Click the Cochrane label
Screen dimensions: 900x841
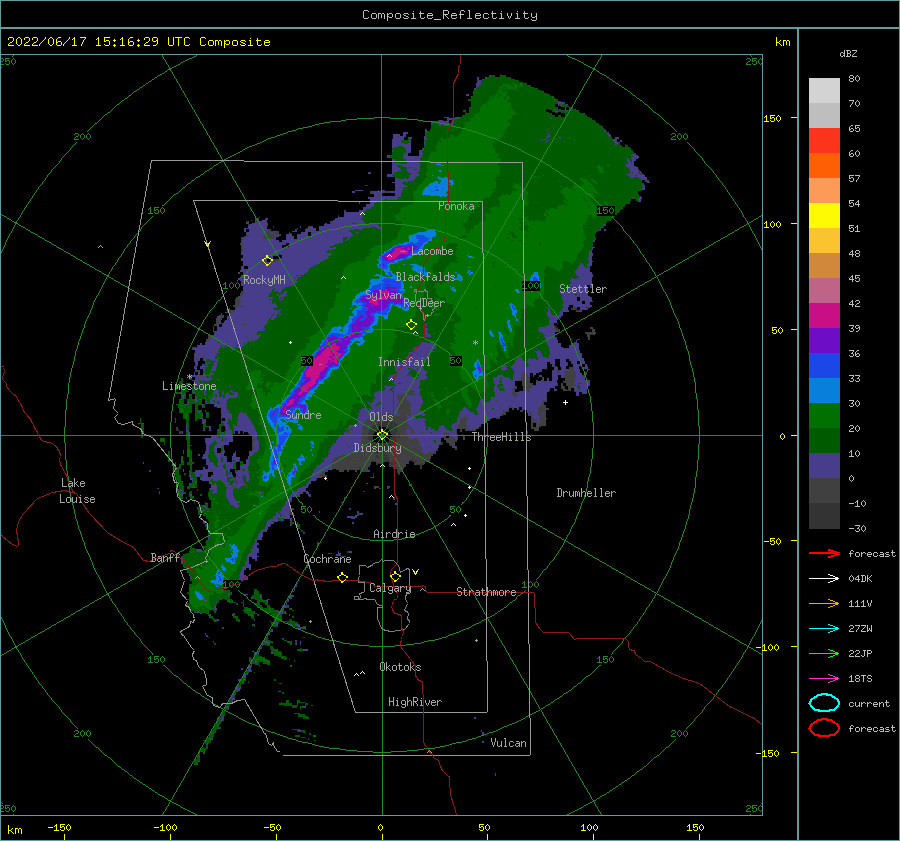[327, 559]
